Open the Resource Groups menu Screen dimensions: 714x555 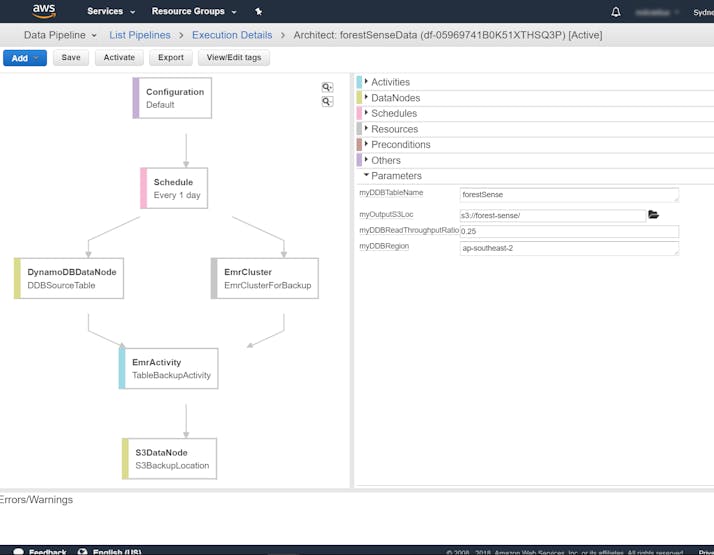pos(194,11)
